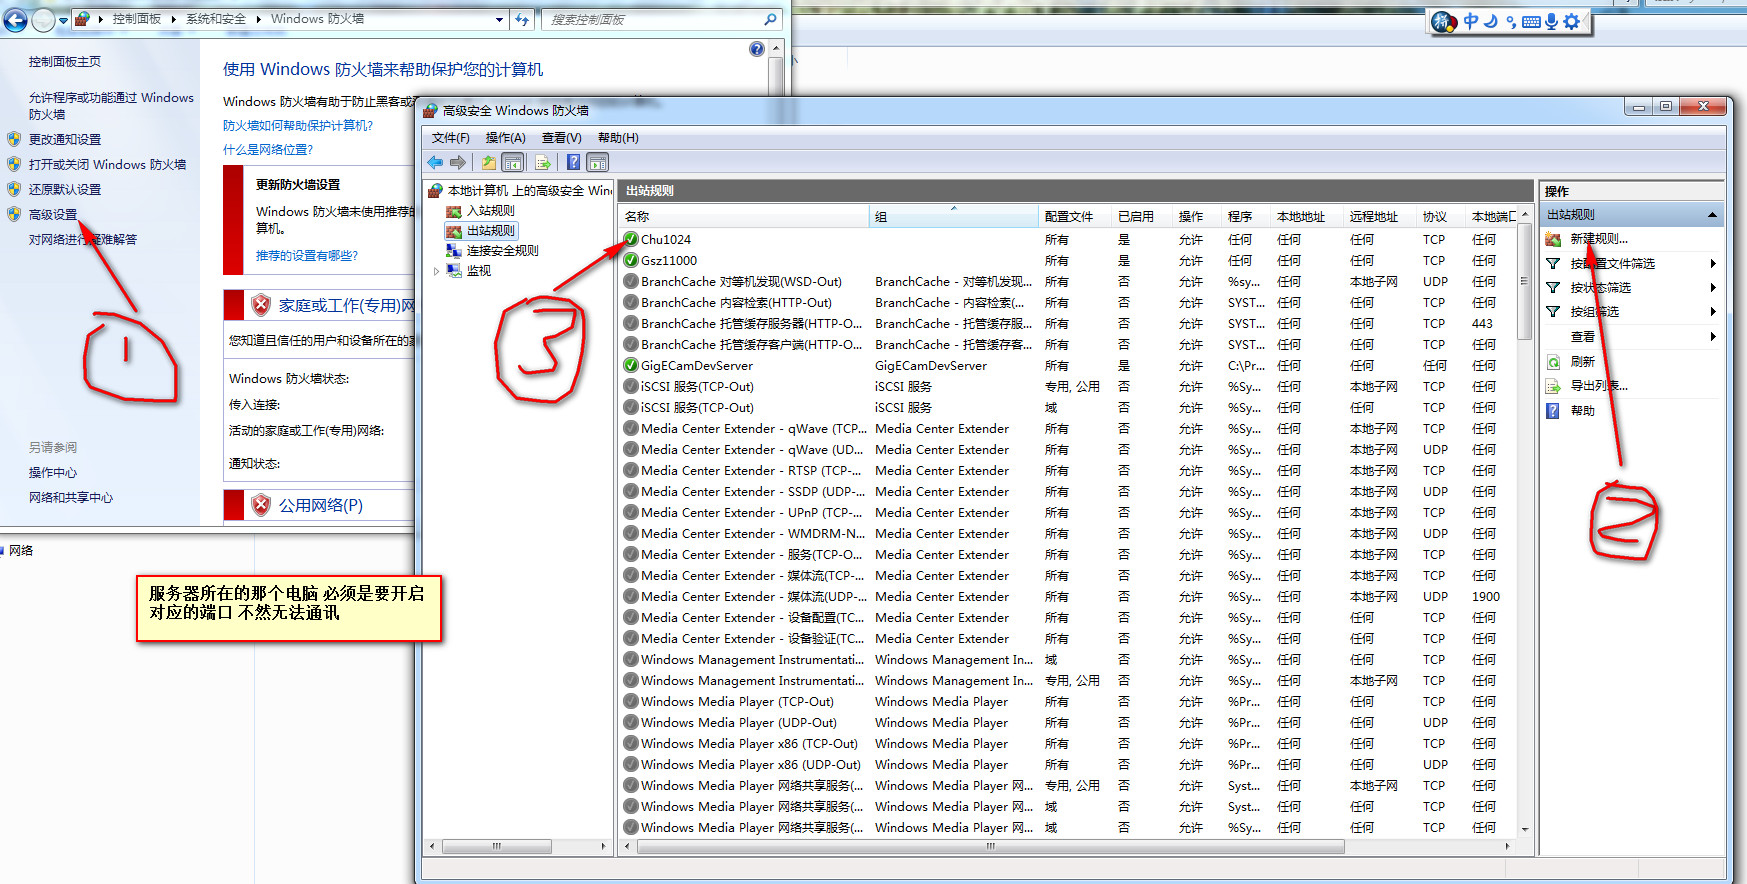Select the Windows Media Player (TCP-Out) rule
This screenshot has height=884, width=1747.
[x=1067, y=701]
